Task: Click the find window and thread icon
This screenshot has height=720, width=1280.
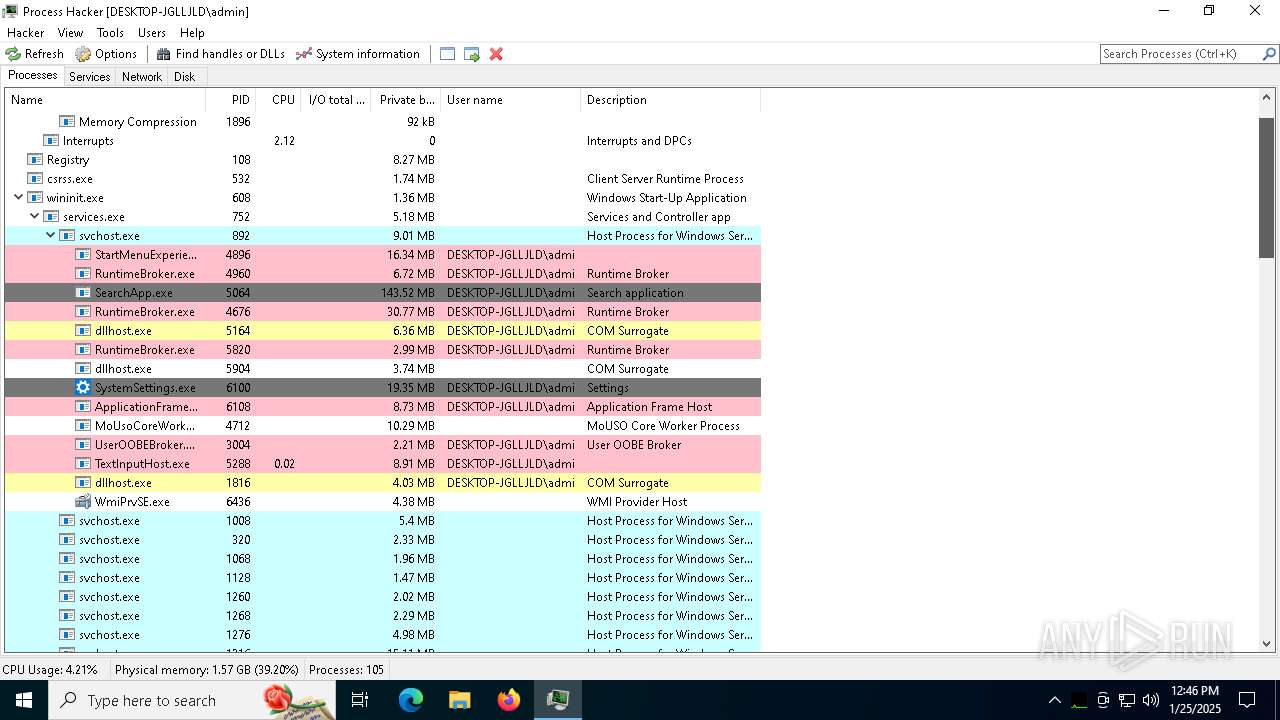Action: point(471,54)
